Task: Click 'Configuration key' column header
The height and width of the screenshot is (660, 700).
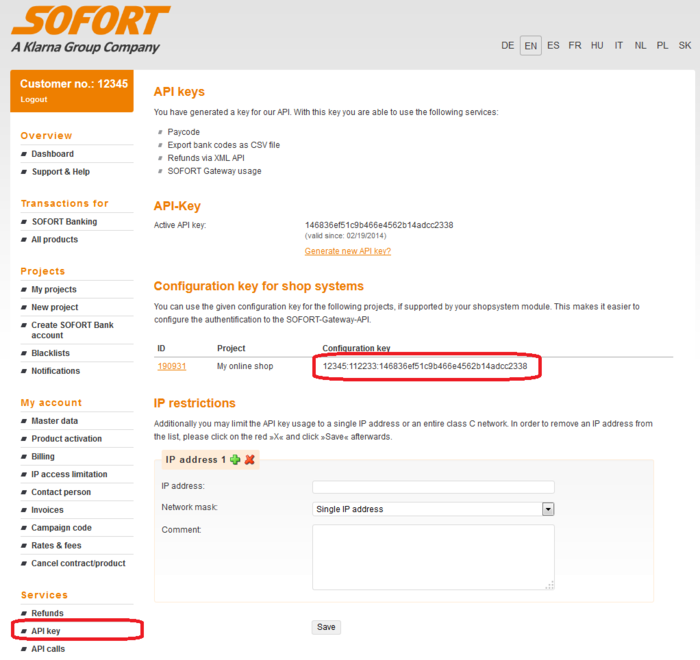Action: [x=356, y=348]
